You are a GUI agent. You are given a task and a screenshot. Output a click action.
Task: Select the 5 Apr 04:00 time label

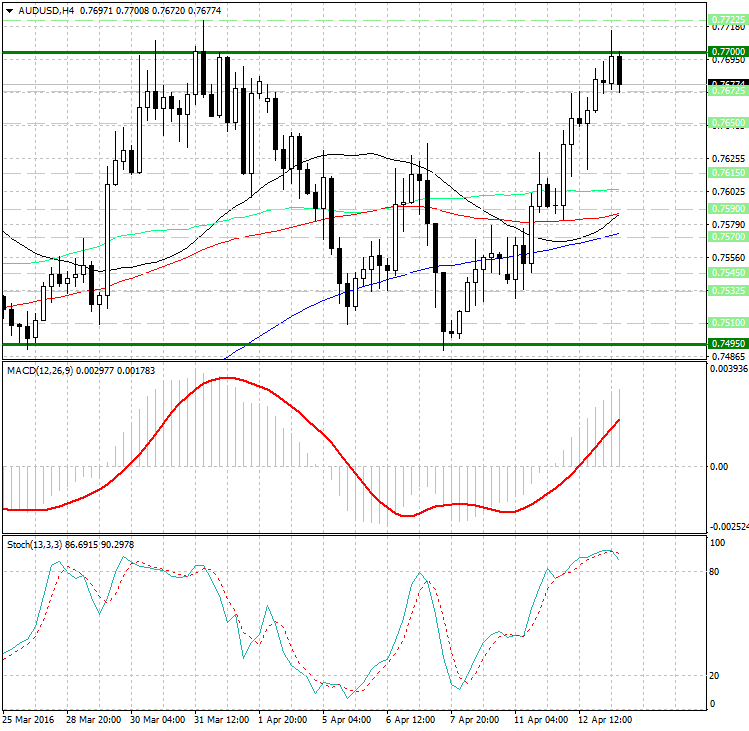[x=347, y=719]
